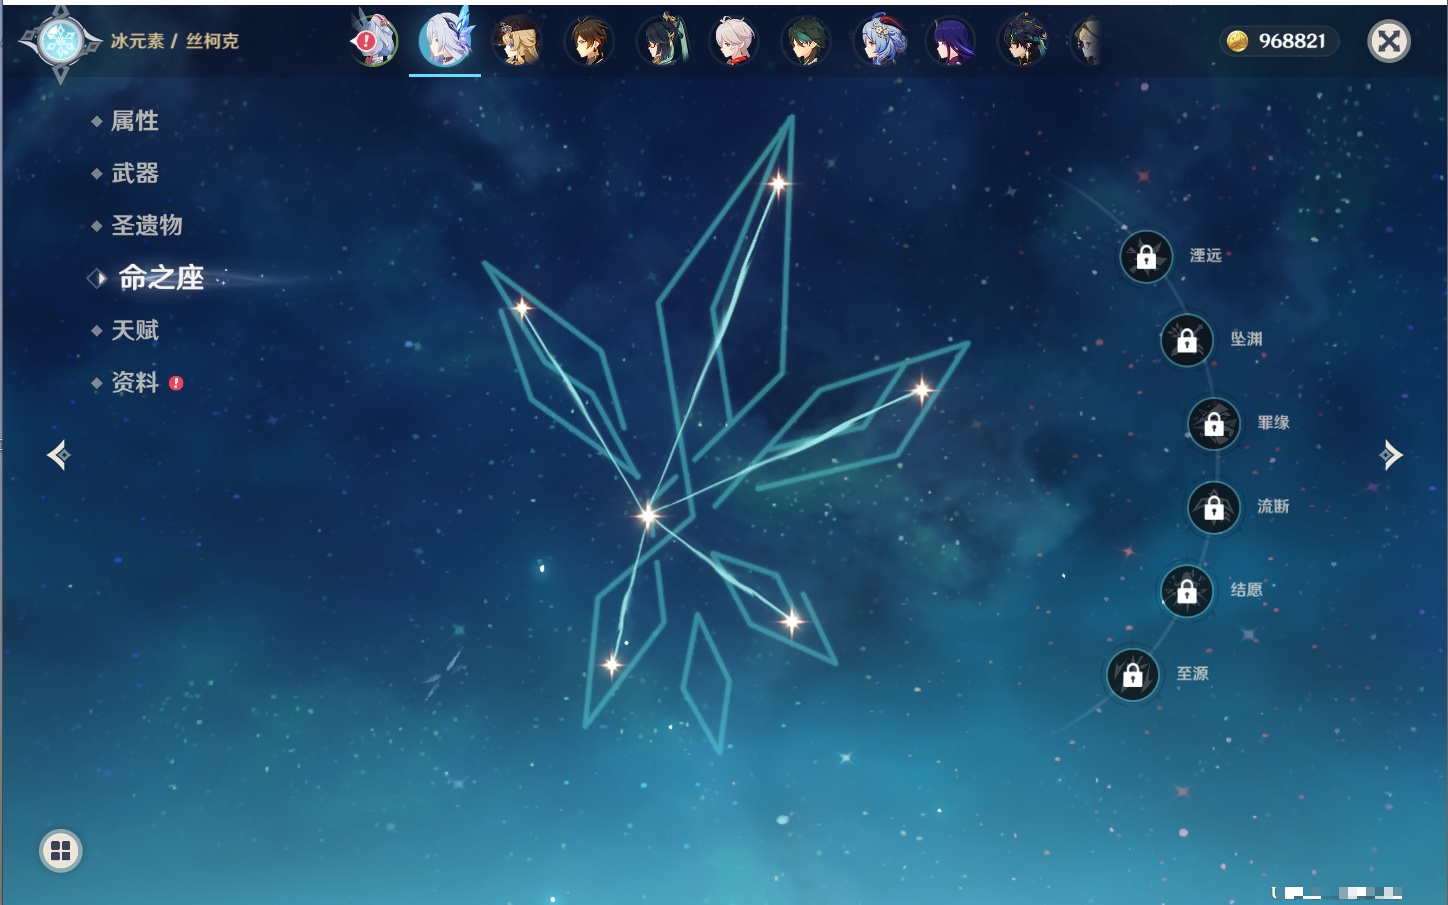The height and width of the screenshot is (905, 1448).
Task: Click the Mora coin balance 968821
Action: [x=1279, y=41]
